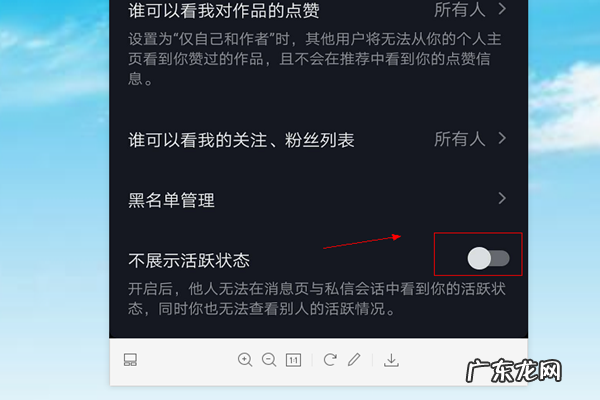Viewport: 600px width, 400px height.
Task: Click the zoom in magnifier icon
Action: point(245,360)
